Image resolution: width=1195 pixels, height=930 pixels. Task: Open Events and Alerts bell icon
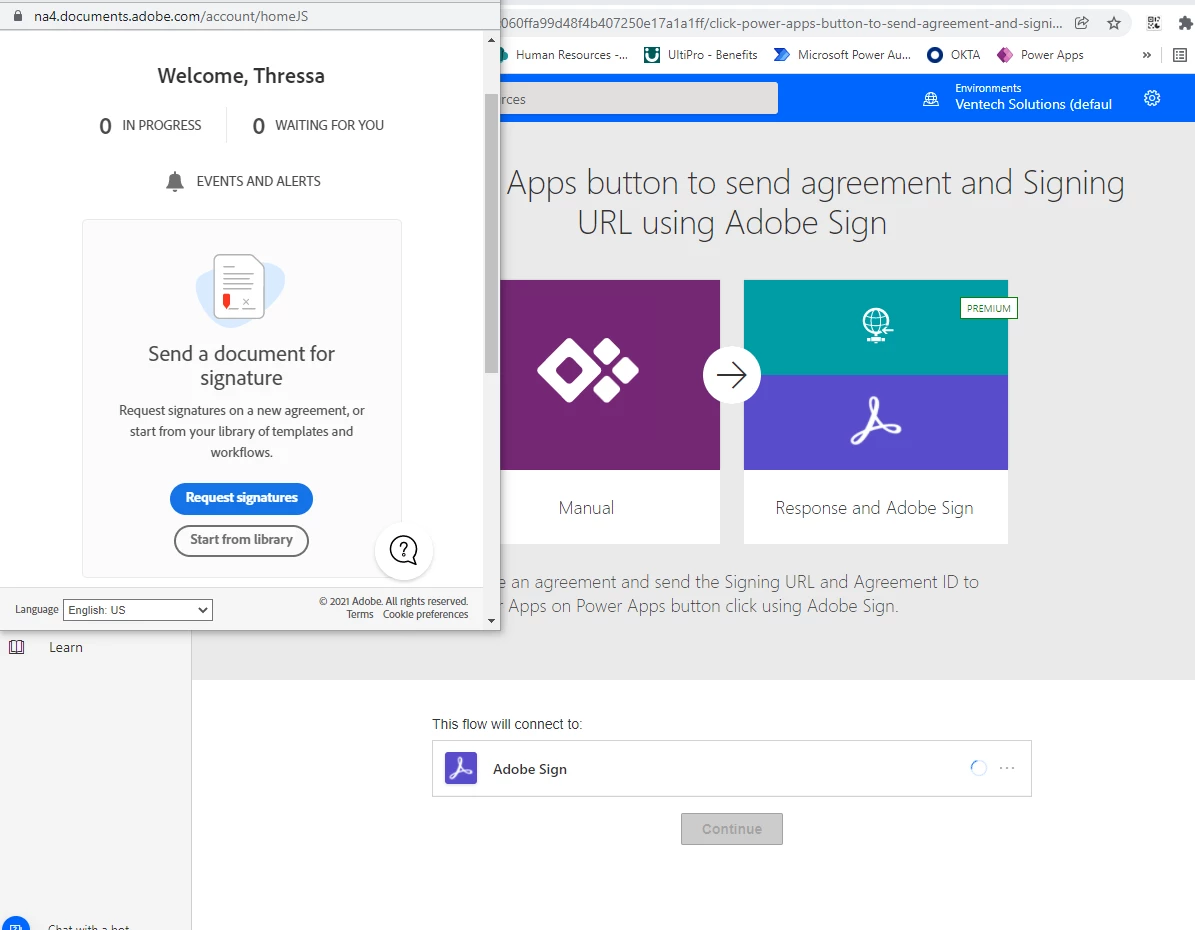click(x=175, y=181)
